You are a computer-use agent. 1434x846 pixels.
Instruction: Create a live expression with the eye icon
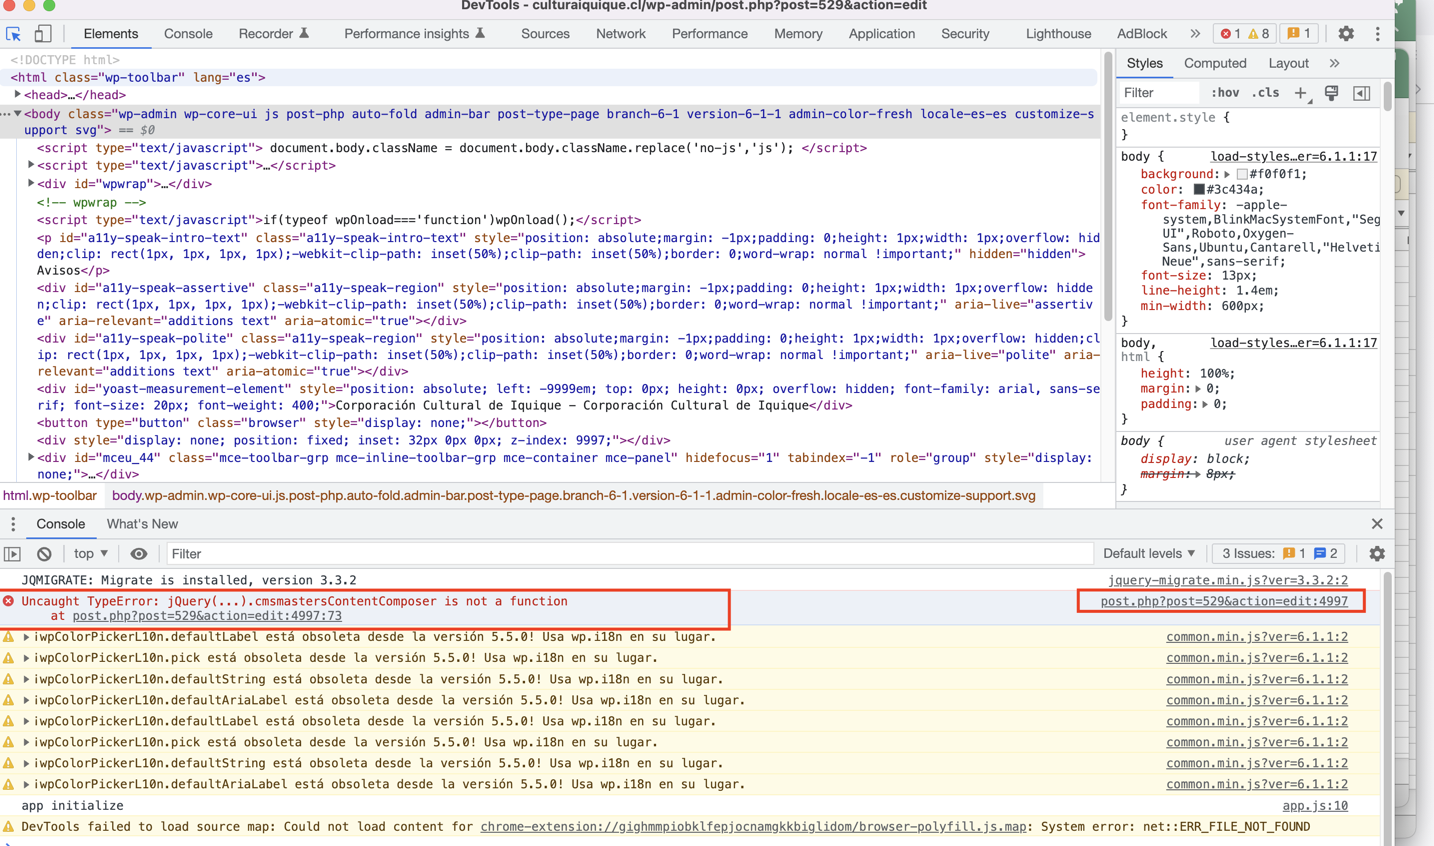138,554
